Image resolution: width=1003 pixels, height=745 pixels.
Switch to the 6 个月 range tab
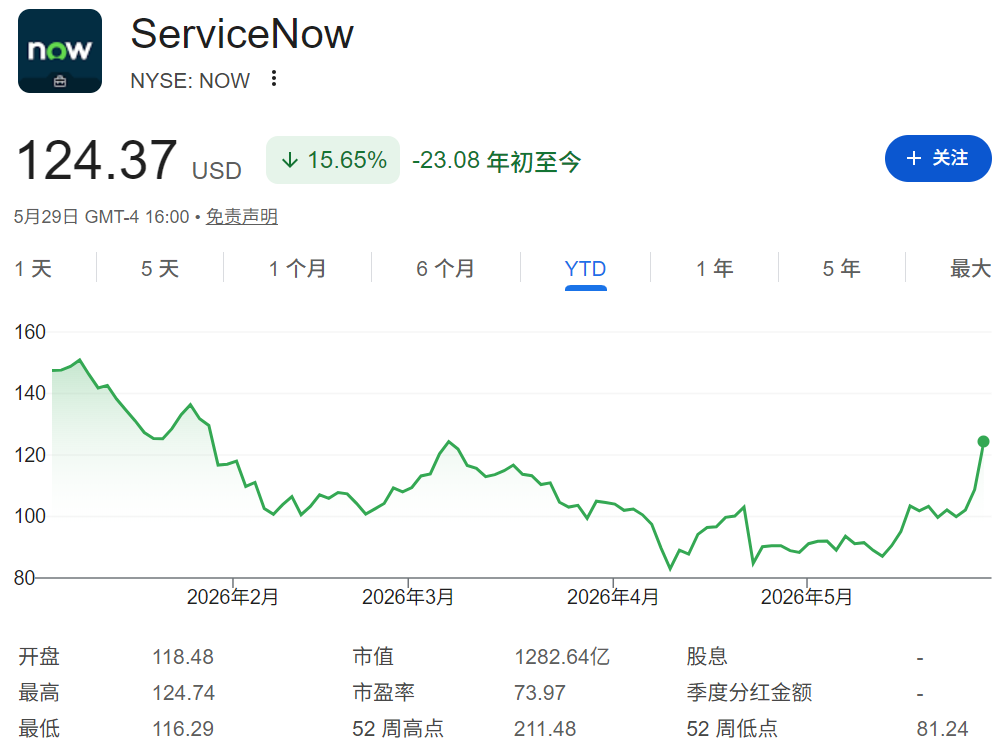tap(445, 269)
